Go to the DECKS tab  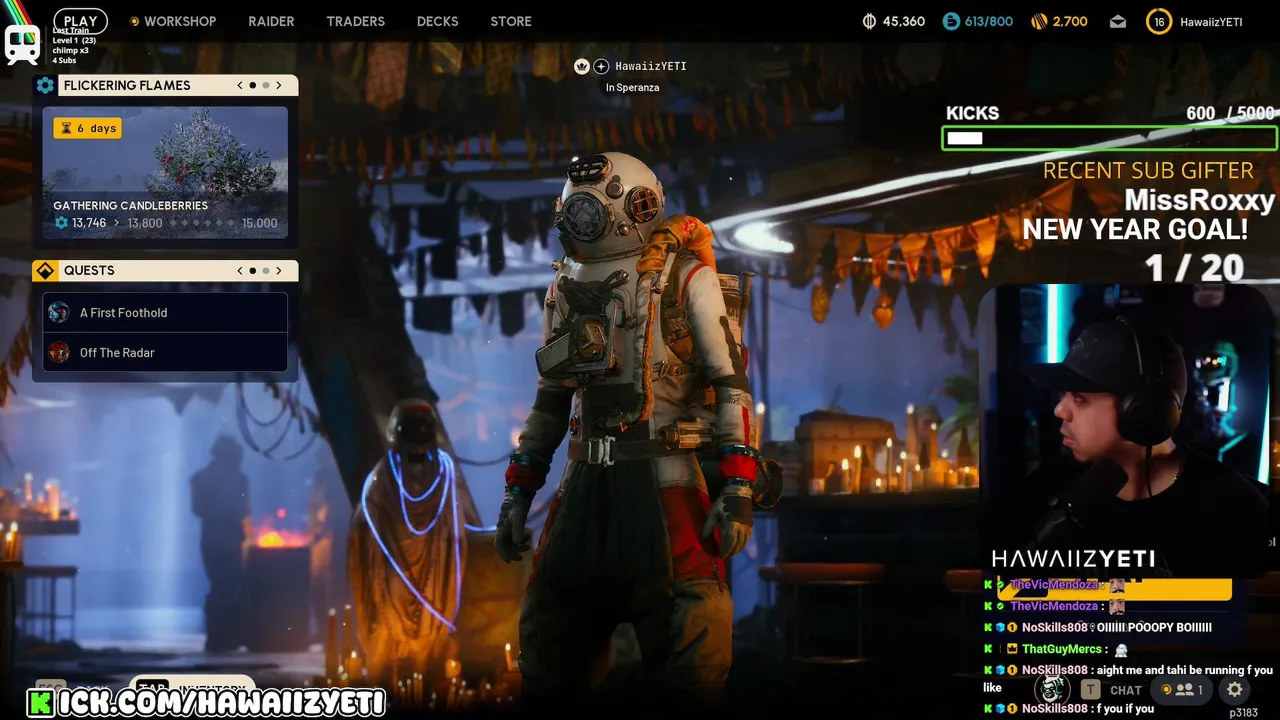point(437,21)
